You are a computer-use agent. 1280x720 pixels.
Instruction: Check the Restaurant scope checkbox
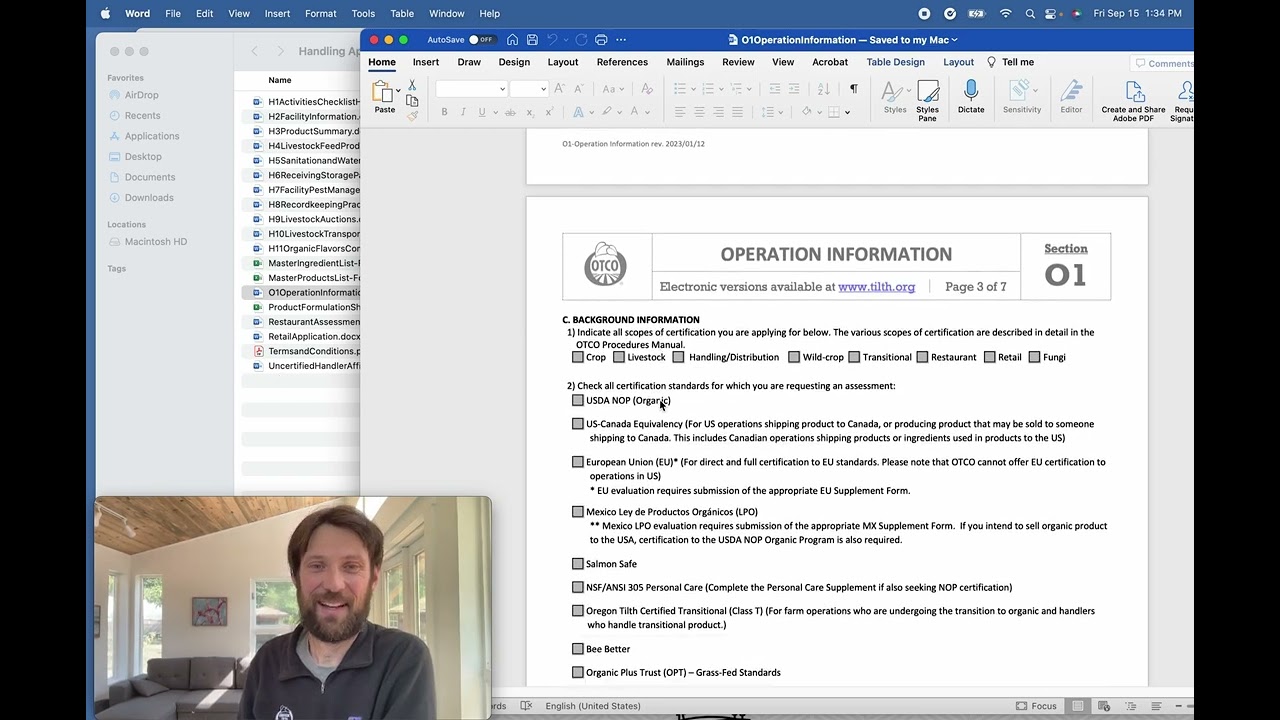922,357
